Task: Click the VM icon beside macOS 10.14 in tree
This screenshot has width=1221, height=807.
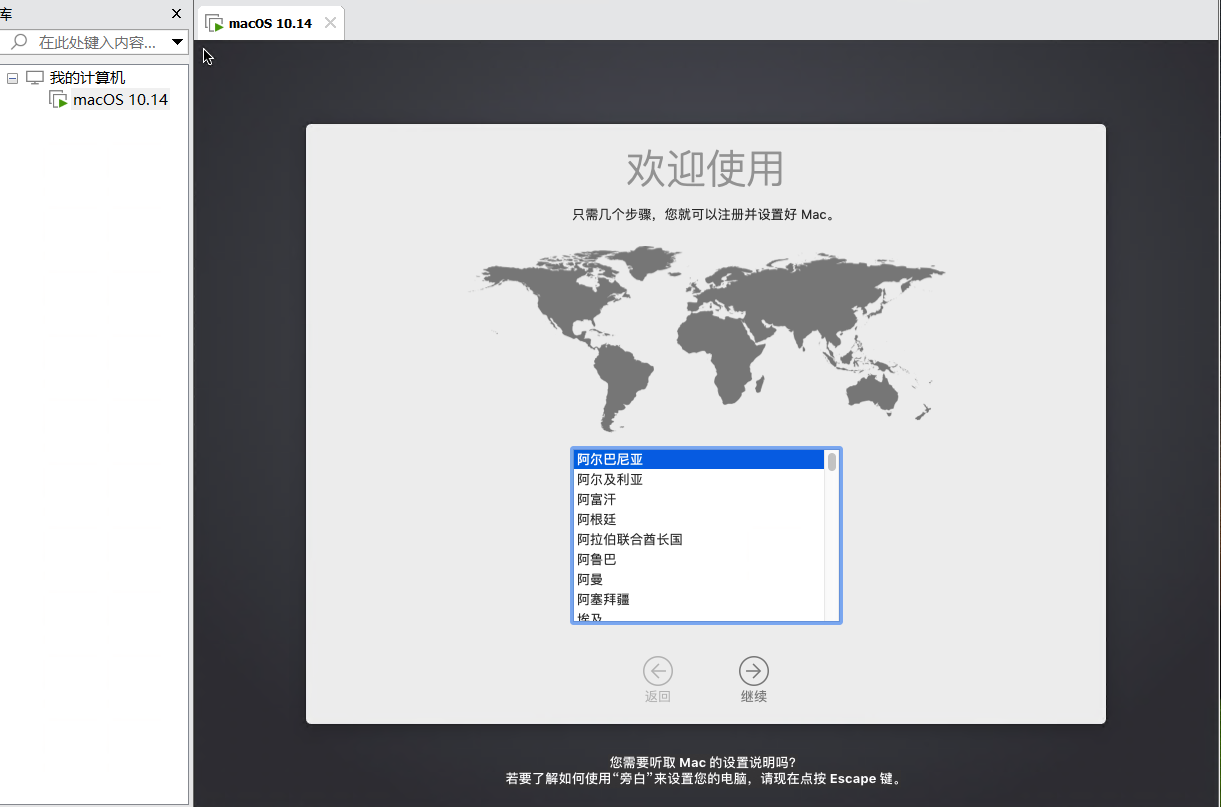Action: (x=58, y=100)
